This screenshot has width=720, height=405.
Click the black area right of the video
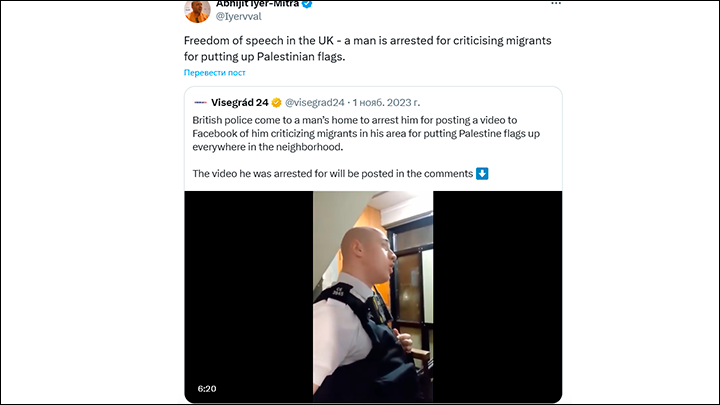coord(497,297)
